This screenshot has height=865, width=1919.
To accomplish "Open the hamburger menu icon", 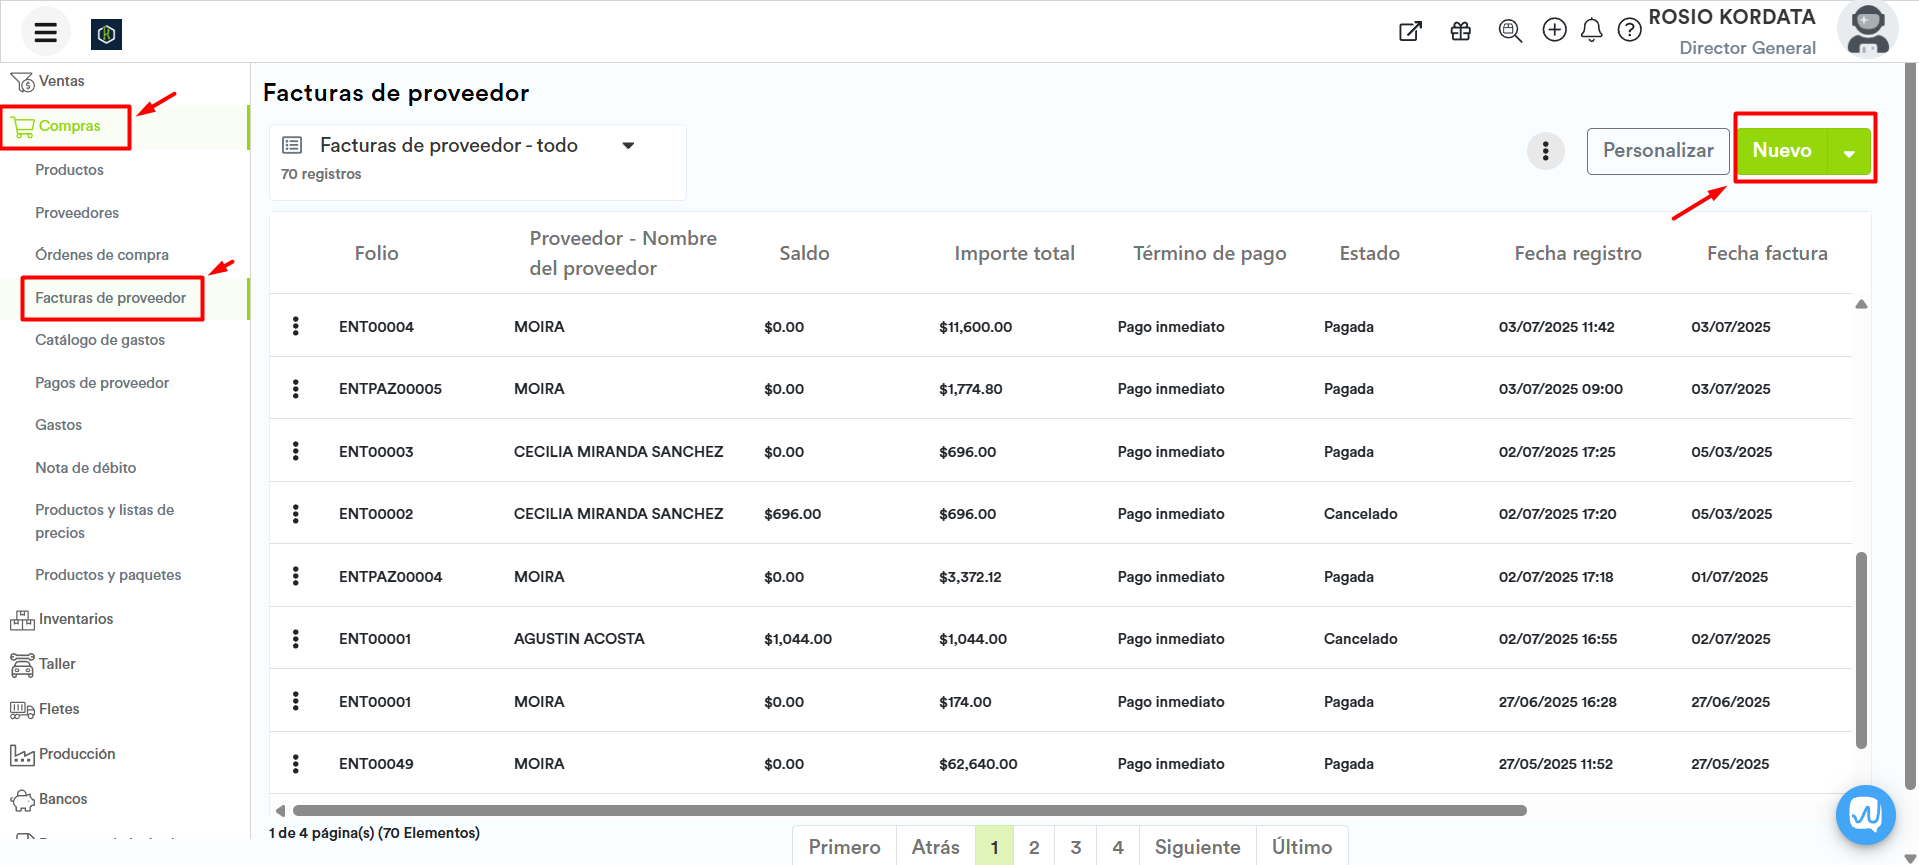I will click(45, 33).
